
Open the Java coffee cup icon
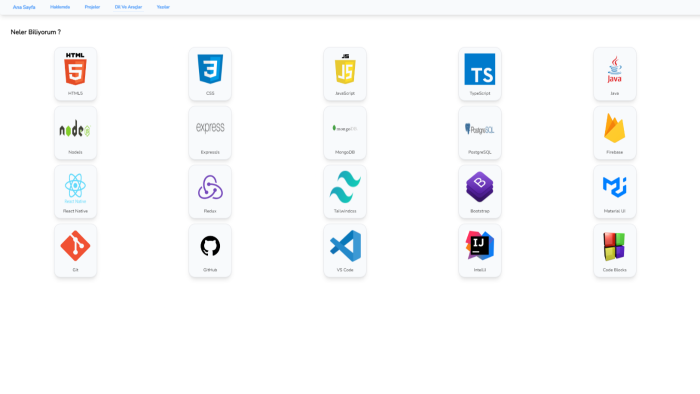[615, 69]
